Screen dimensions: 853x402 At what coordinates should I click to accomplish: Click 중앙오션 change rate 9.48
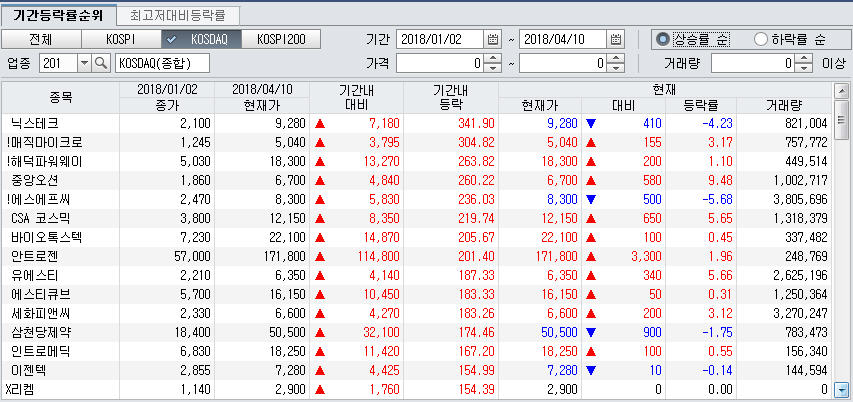721,180
